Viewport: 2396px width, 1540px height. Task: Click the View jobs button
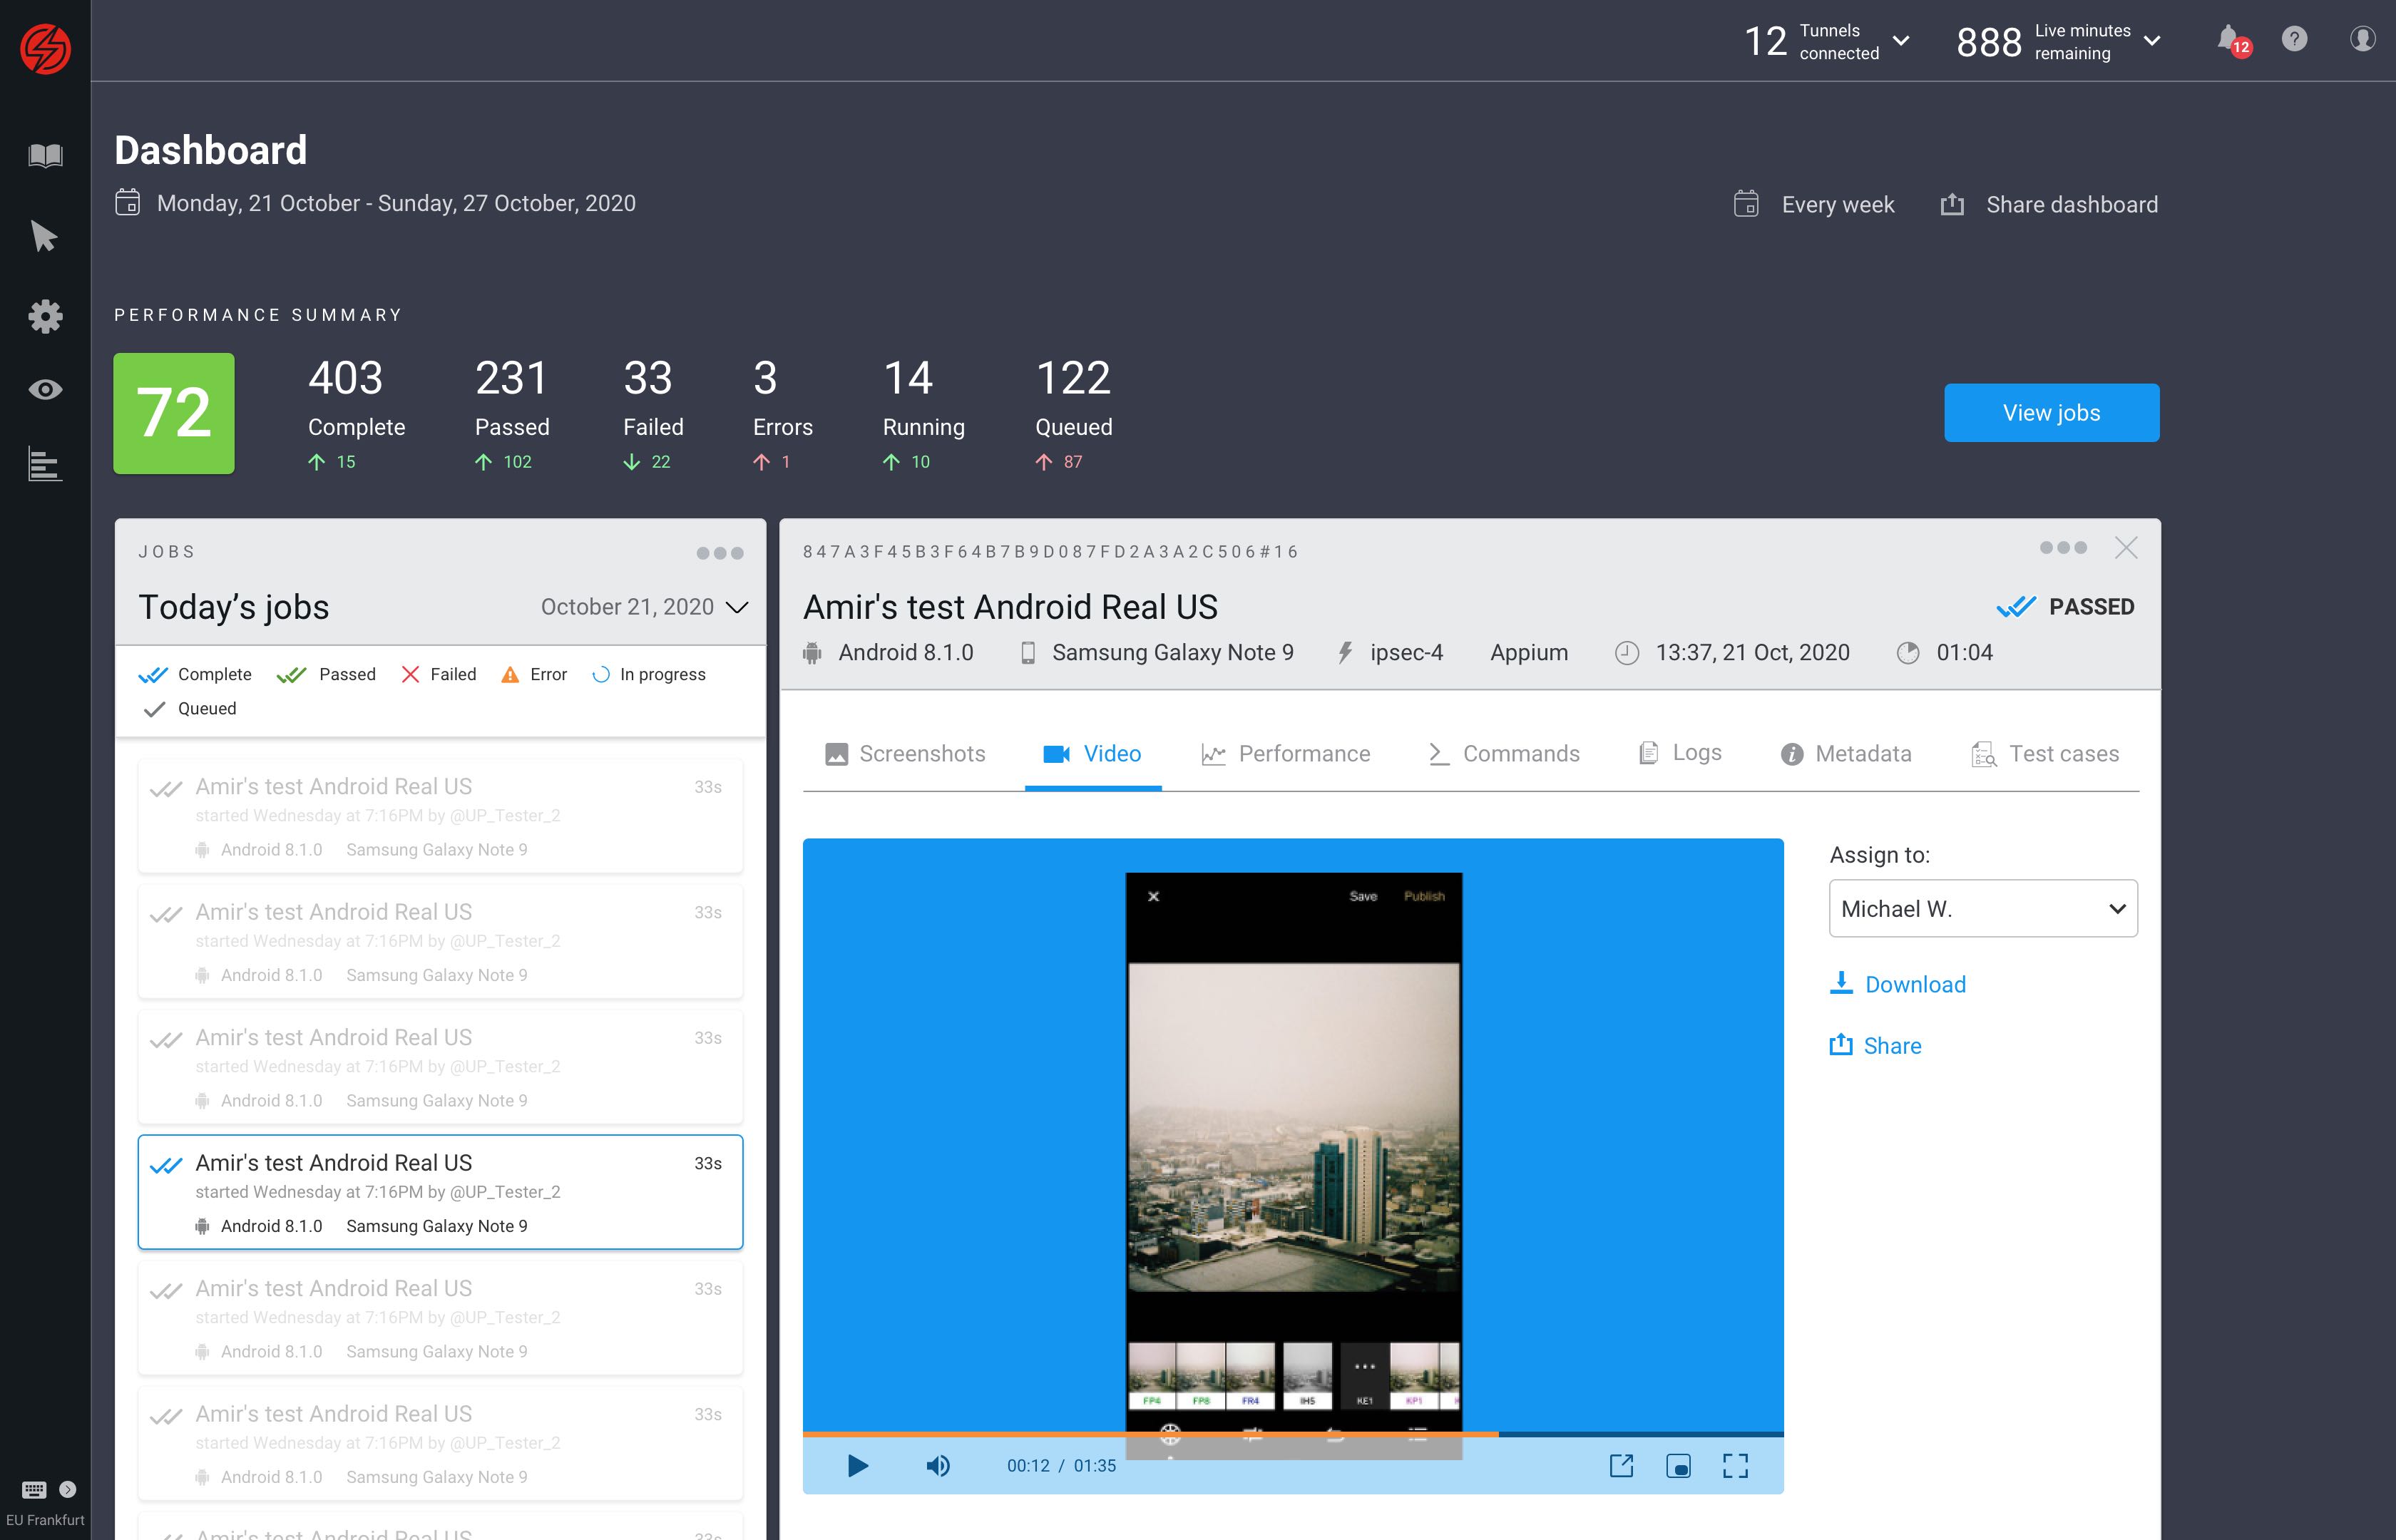coord(2051,413)
